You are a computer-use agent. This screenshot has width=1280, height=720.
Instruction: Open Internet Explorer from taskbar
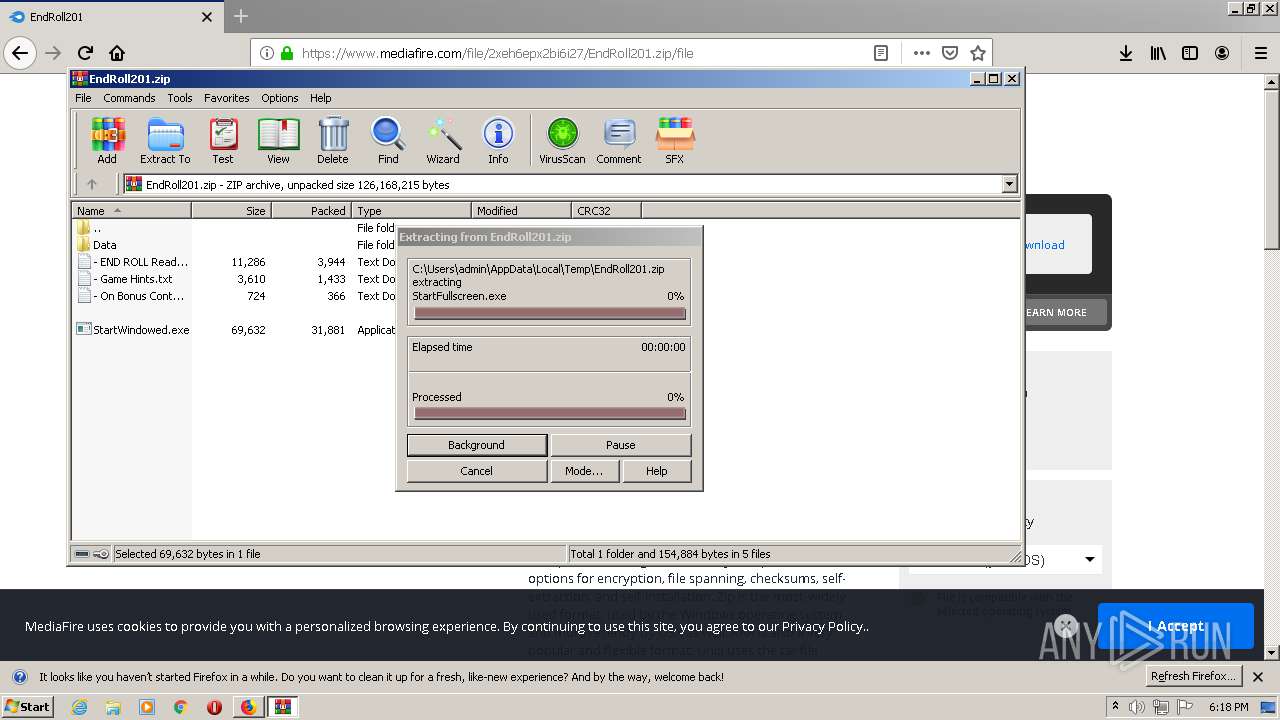pos(79,707)
